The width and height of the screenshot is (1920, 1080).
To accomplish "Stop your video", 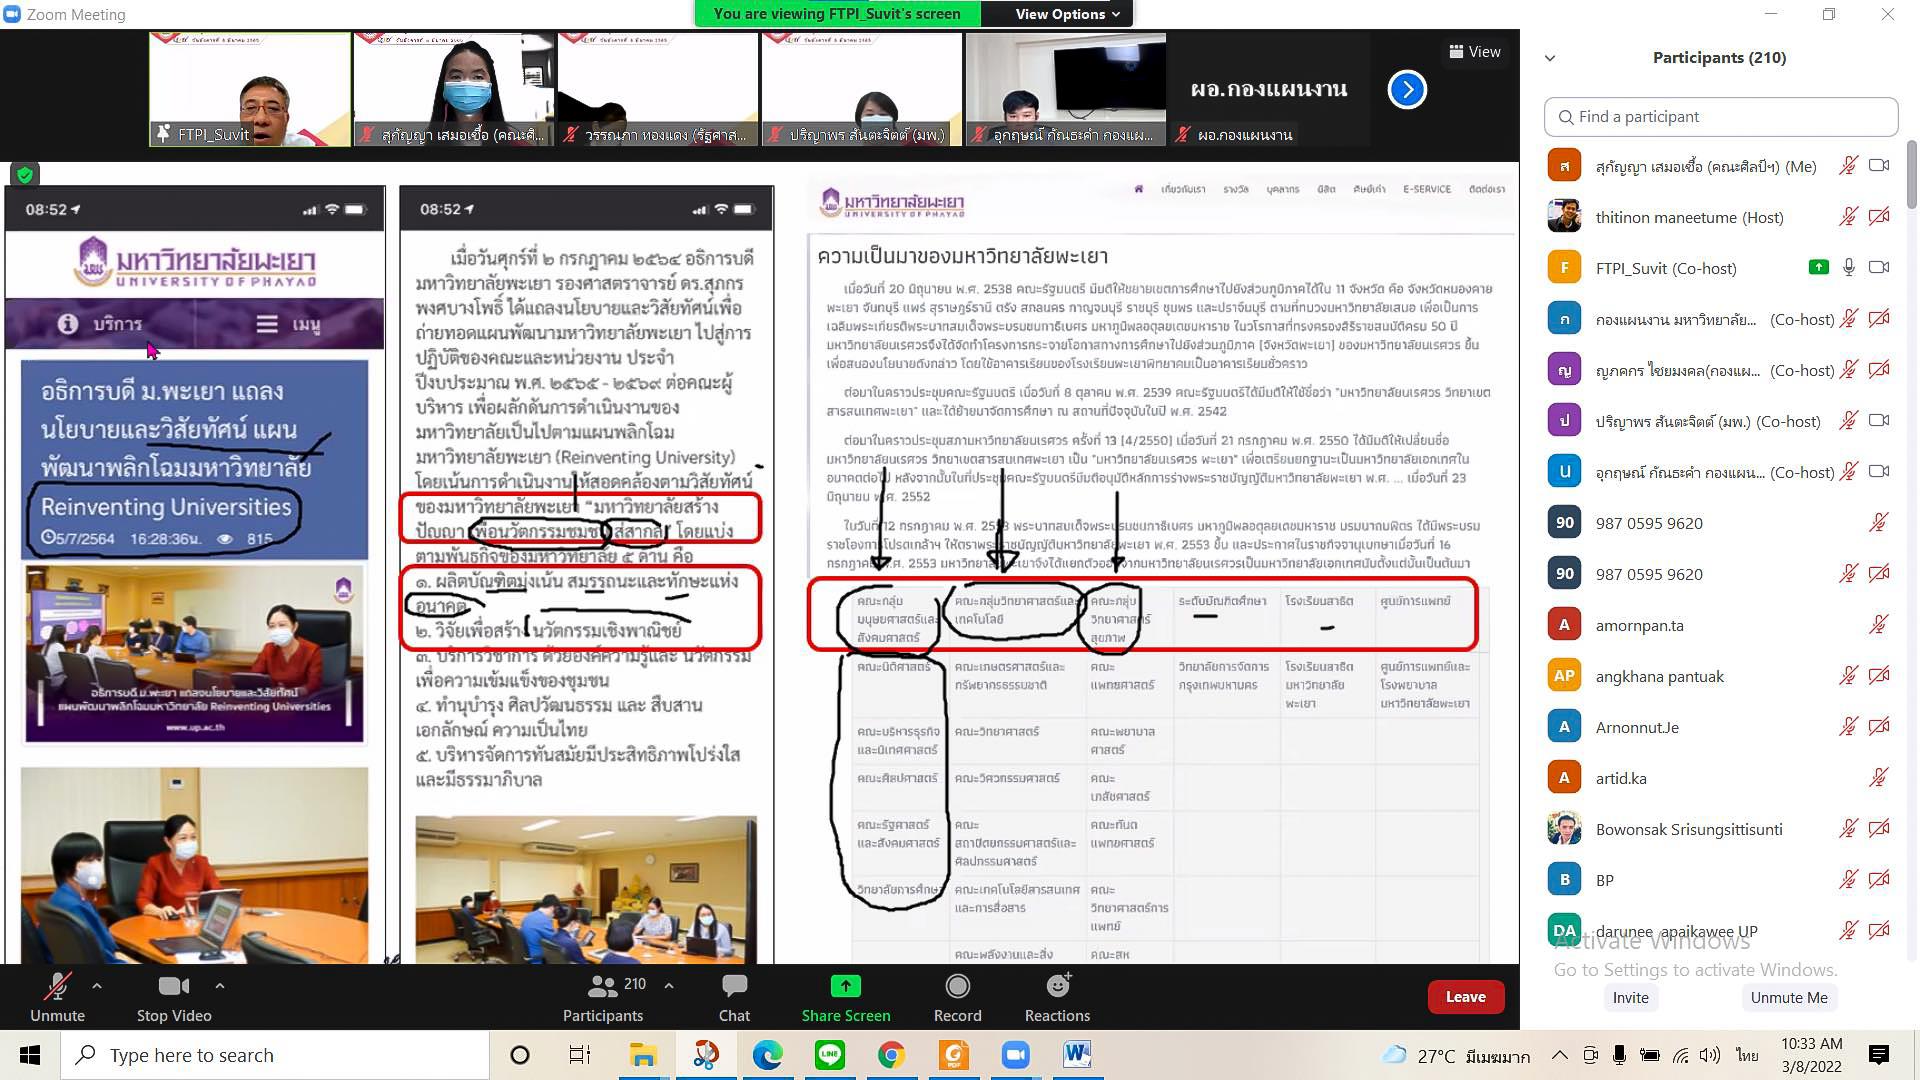I will 172,996.
